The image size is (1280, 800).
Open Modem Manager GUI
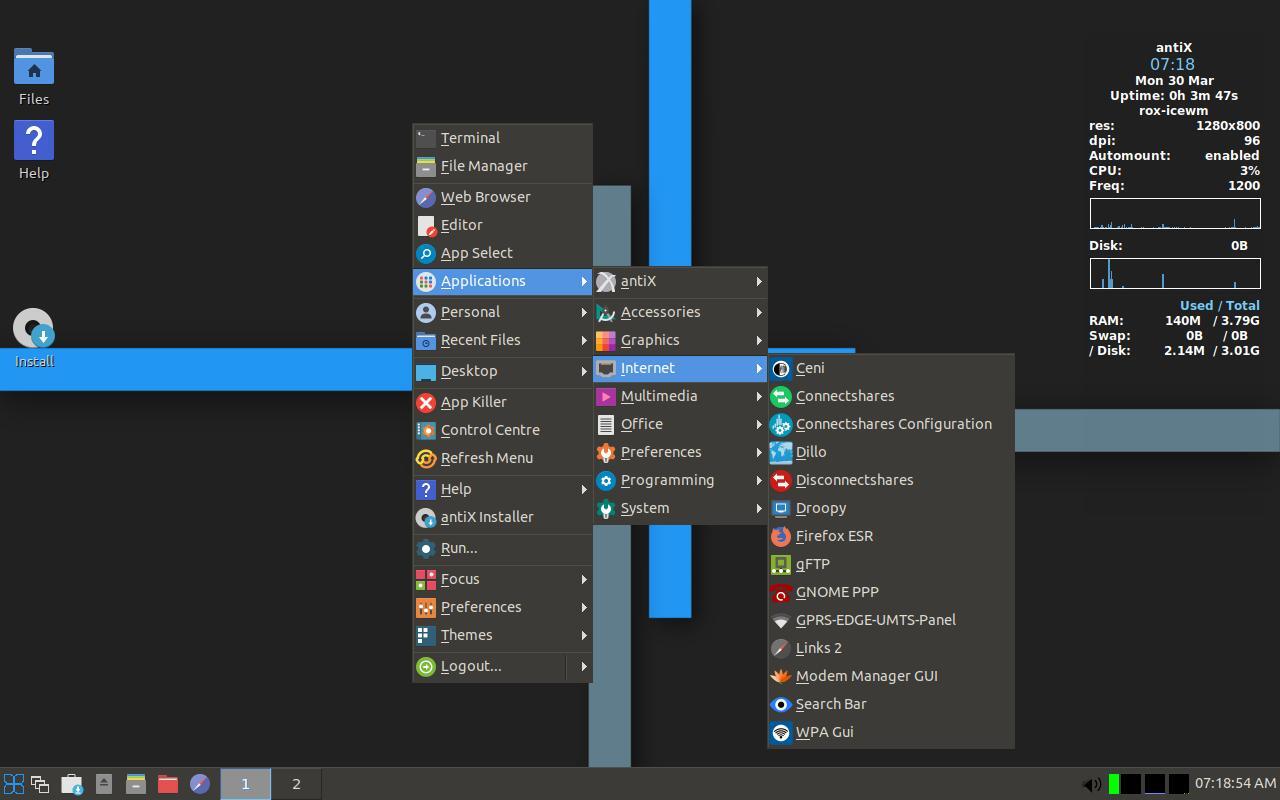point(891,676)
